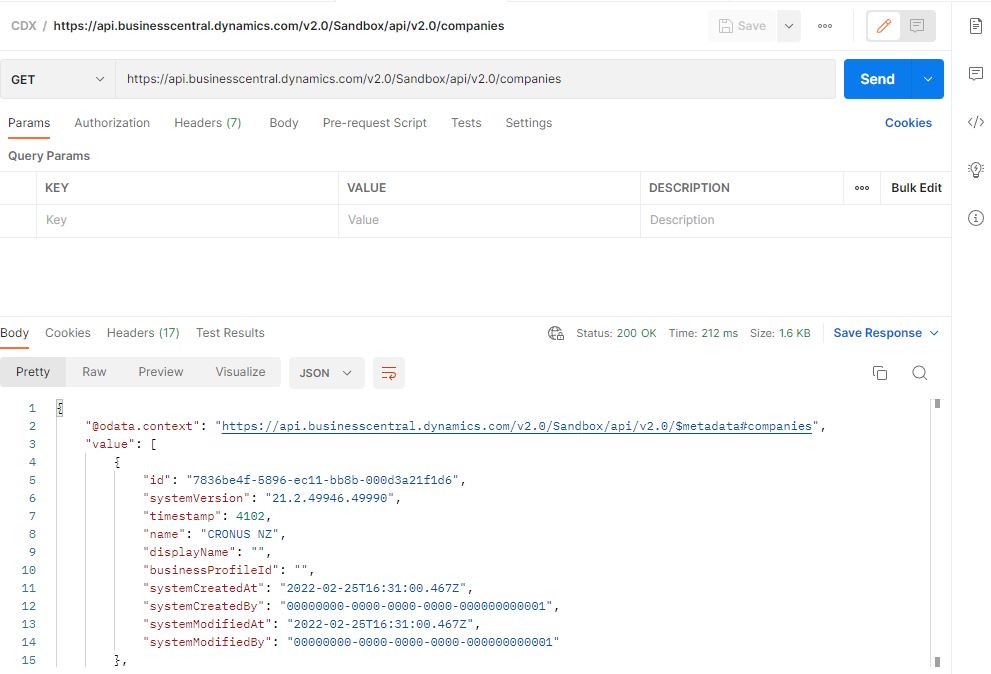The width and height of the screenshot is (991, 674).
Task: Open the Headers (7) request tab
Action: [208, 123]
